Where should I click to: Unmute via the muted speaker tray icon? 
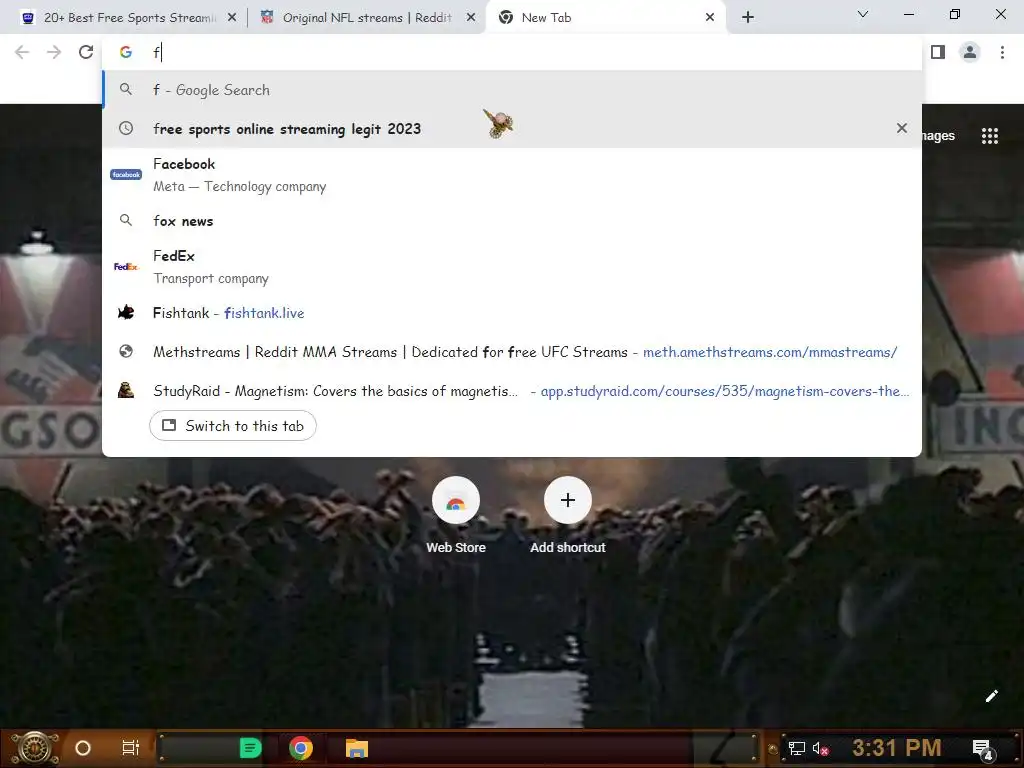(820, 748)
